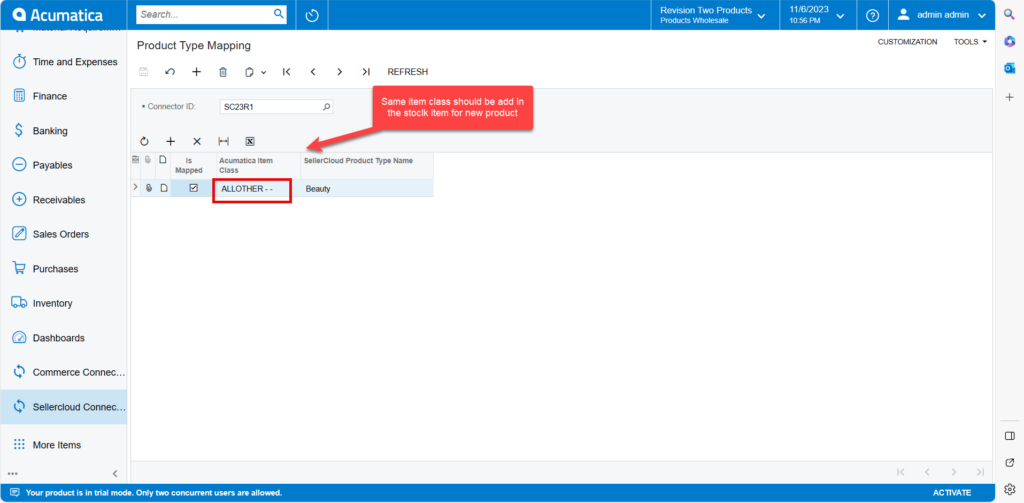Click the Copilot icon in browser sidebar
The width and height of the screenshot is (1024, 503).
(x=1009, y=41)
